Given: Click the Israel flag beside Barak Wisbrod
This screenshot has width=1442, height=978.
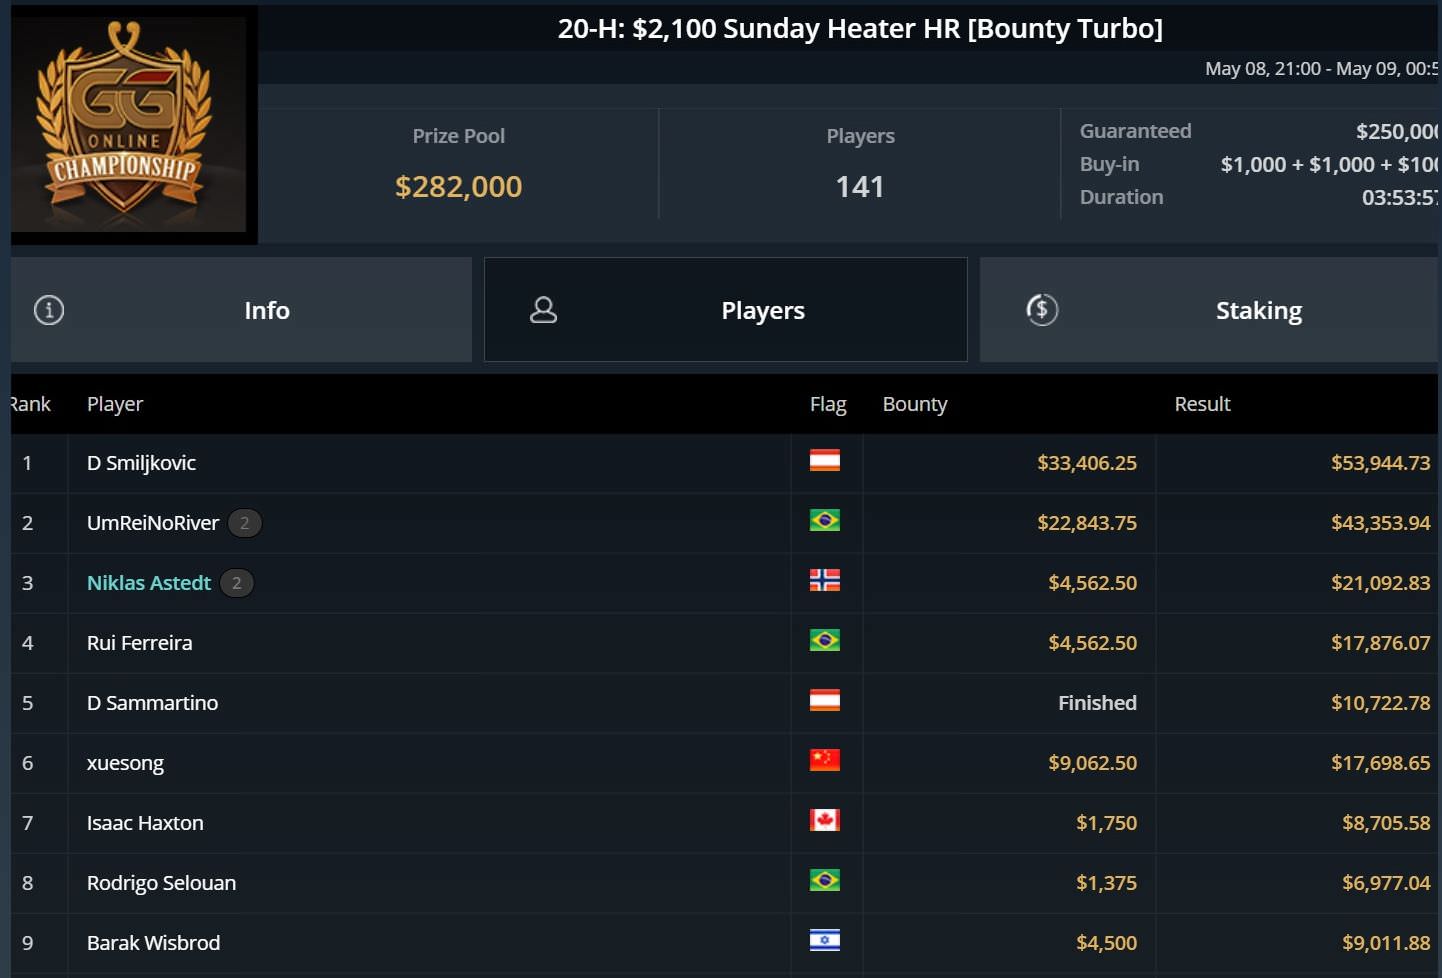Looking at the screenshot, I should tap(824, 941).
